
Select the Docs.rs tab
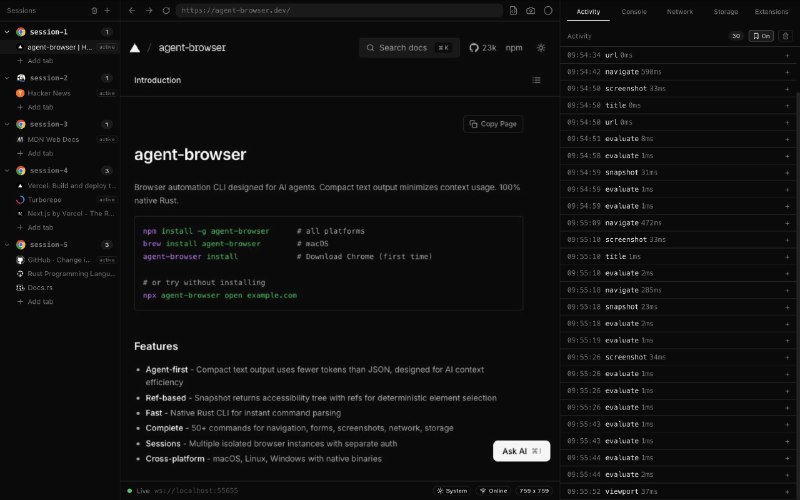60,287
